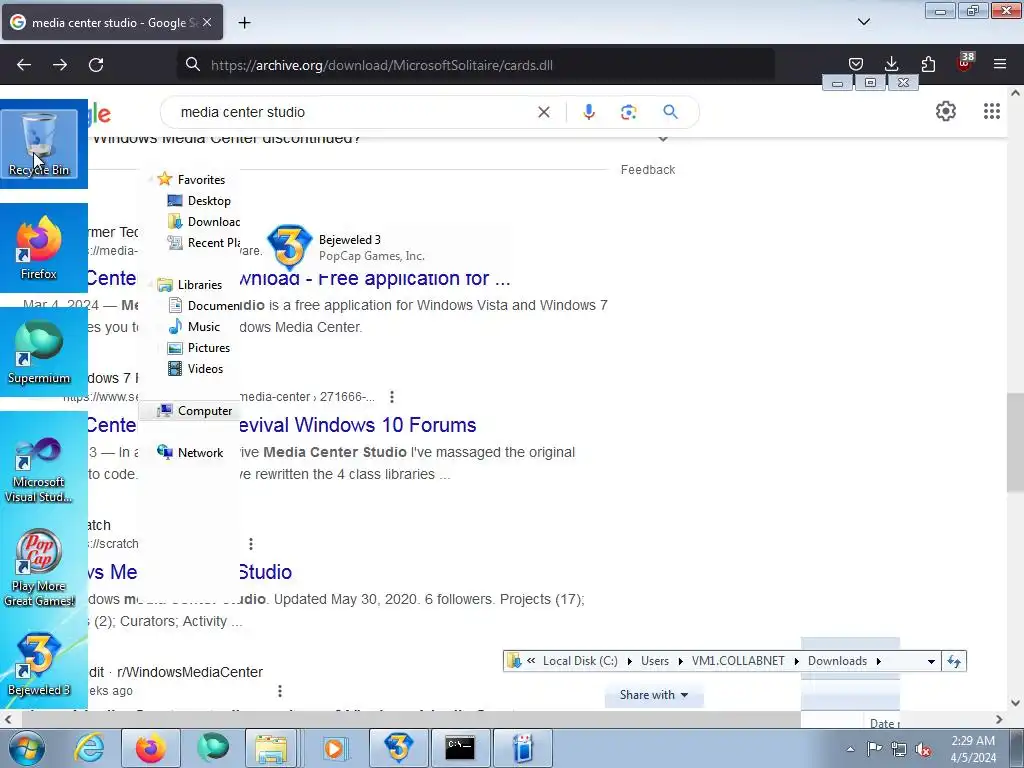
Task: Go forward in Firefox browser
Action: point(60,65)
